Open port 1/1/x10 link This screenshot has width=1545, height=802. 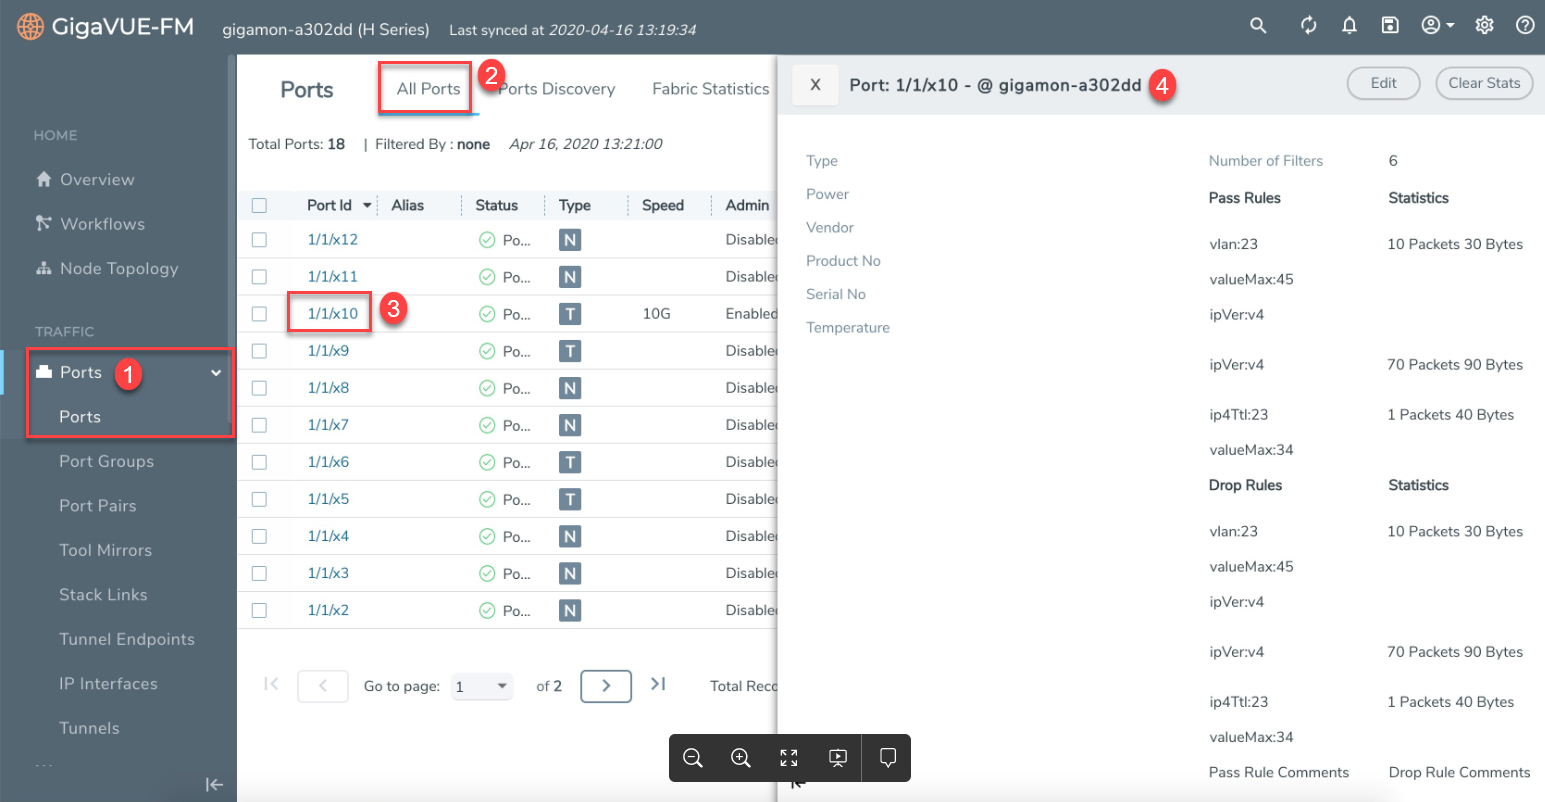point(332,313)
